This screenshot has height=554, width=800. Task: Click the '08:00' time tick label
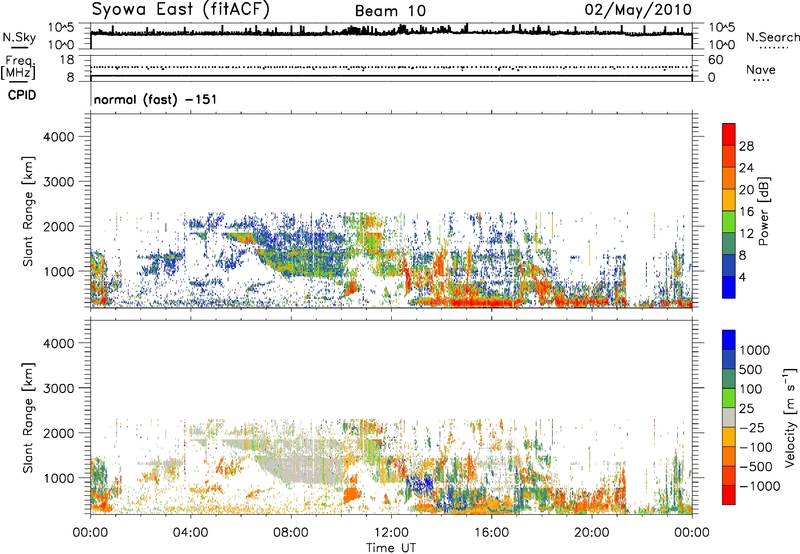pyautogui.click(x=291, y=533)
